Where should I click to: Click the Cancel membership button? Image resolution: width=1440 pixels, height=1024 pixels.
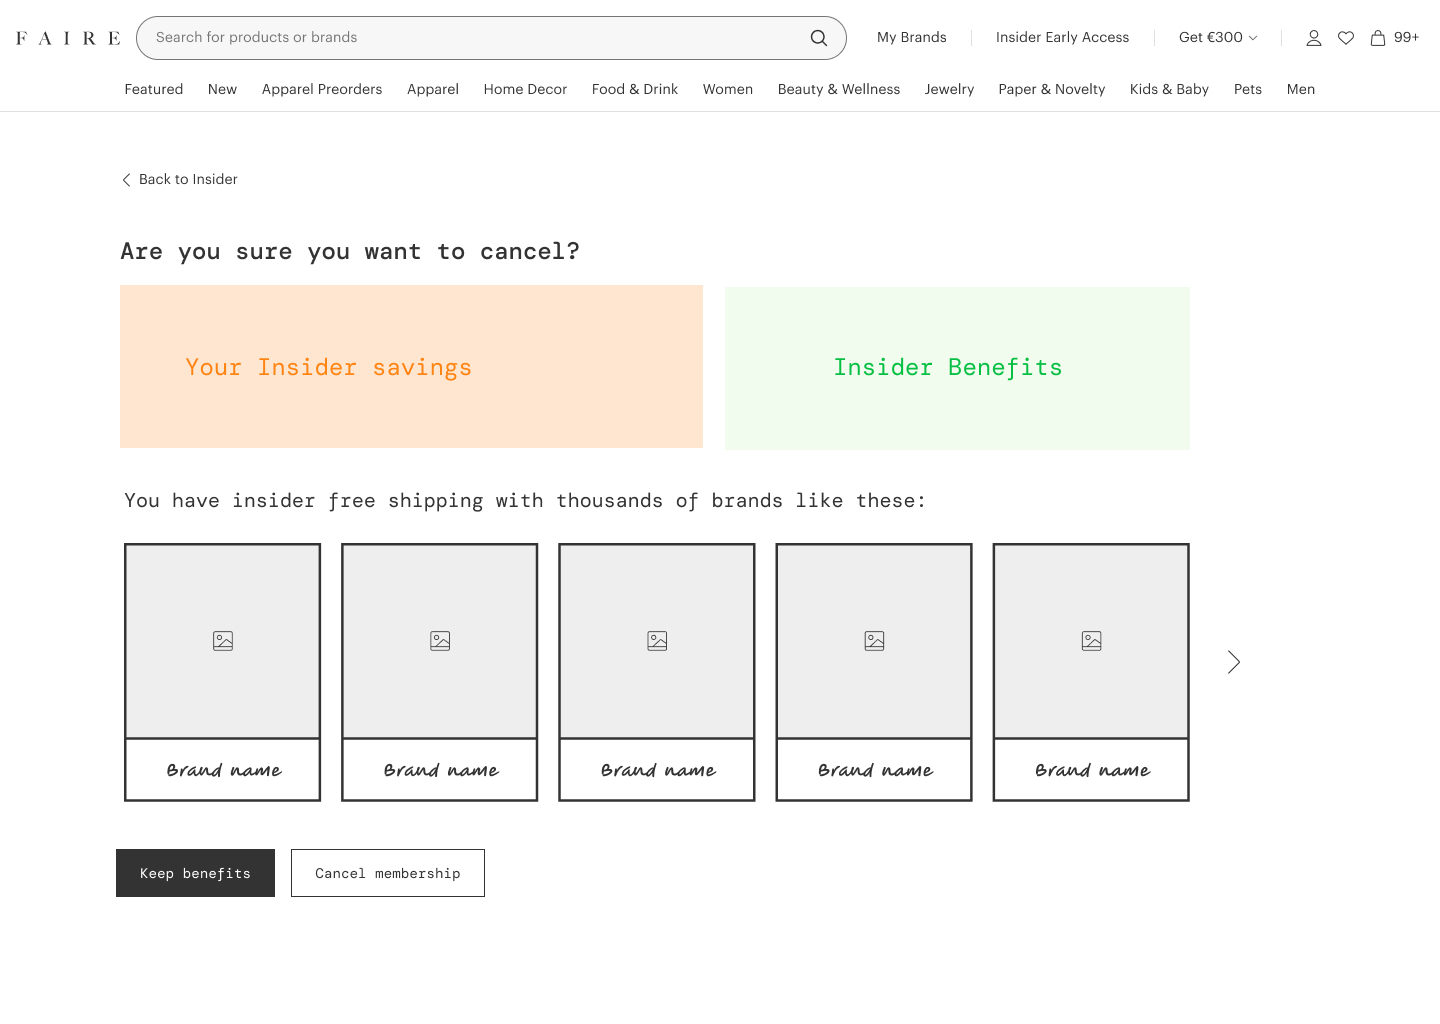388,873
